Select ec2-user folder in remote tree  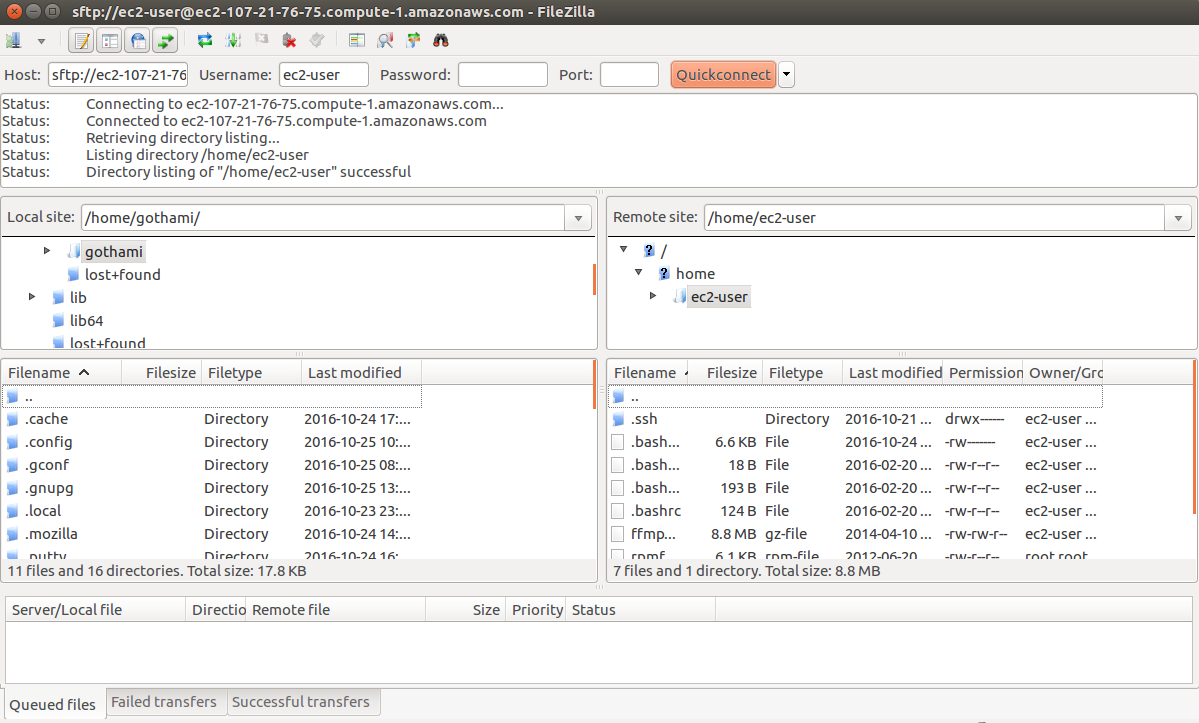coord(719,297)
